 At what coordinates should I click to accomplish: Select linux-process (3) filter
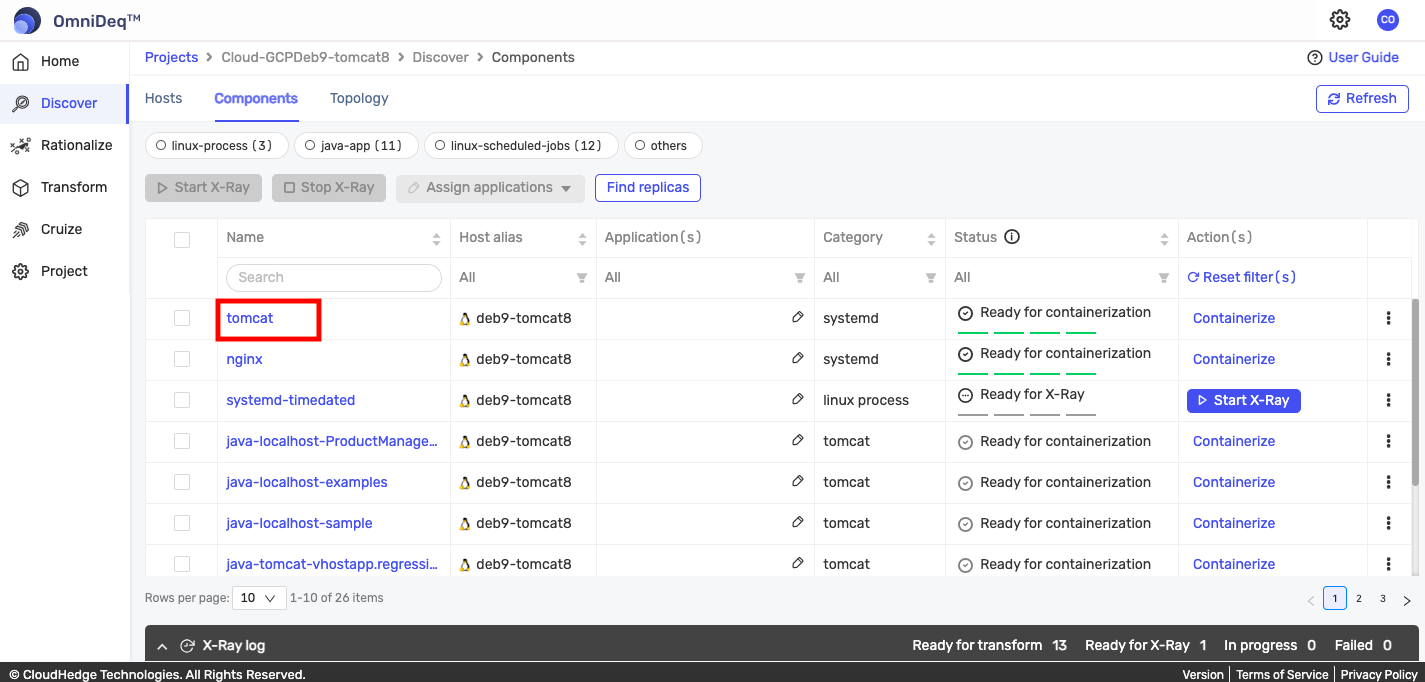[x=216, y=146]
